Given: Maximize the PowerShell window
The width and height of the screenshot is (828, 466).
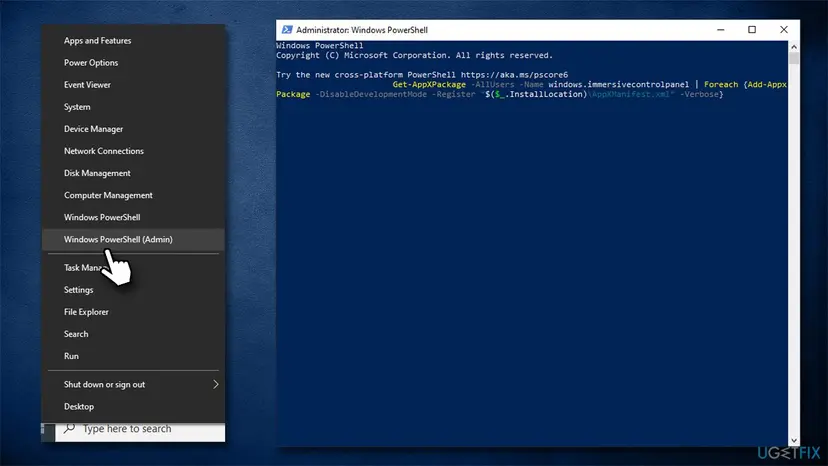Looking at the screenshot, I should click(x=752, y=30).
